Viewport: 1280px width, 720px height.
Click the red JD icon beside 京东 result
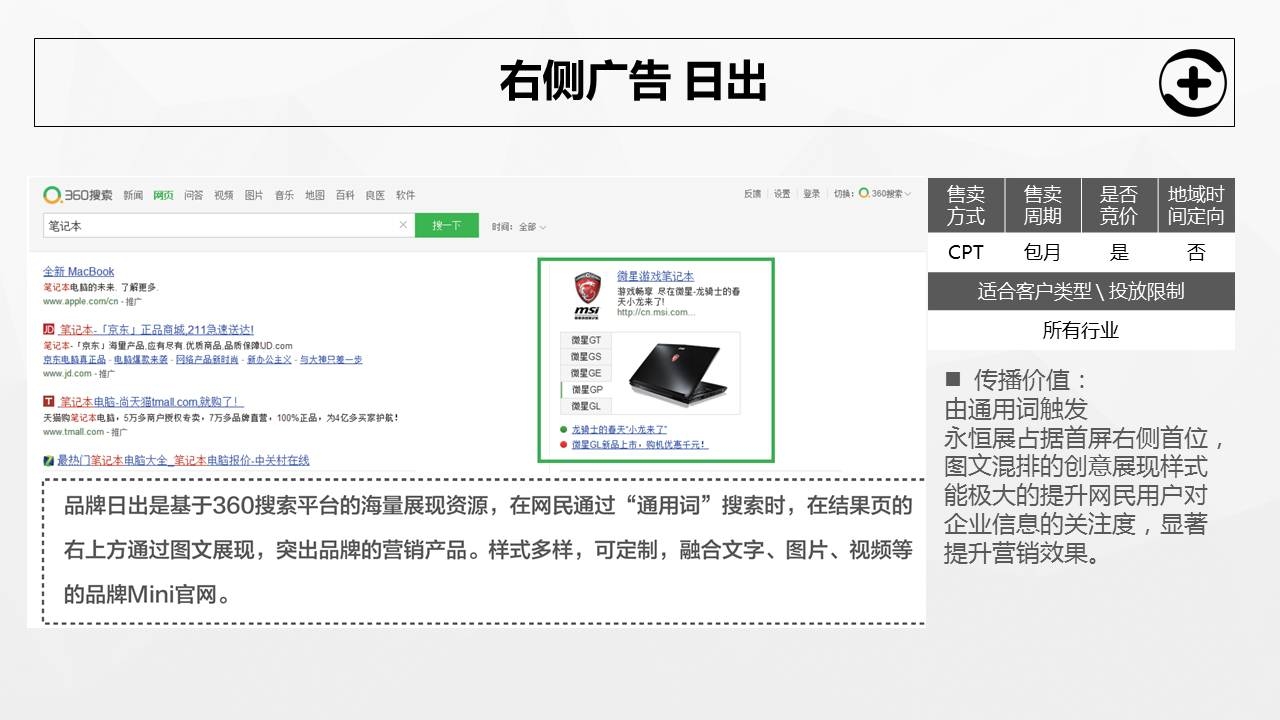point(48,329)
